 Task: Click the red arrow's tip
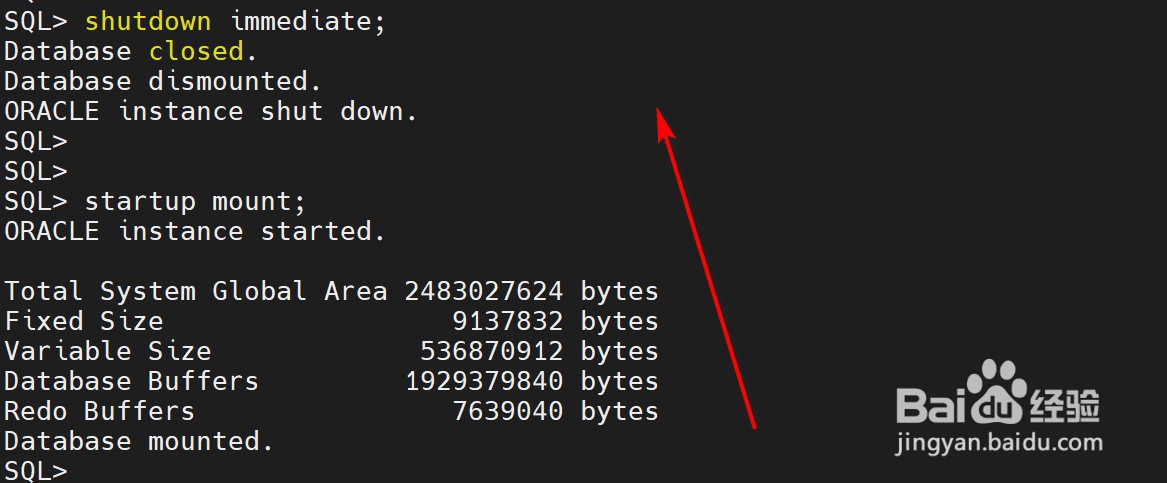tap(659, 112)
